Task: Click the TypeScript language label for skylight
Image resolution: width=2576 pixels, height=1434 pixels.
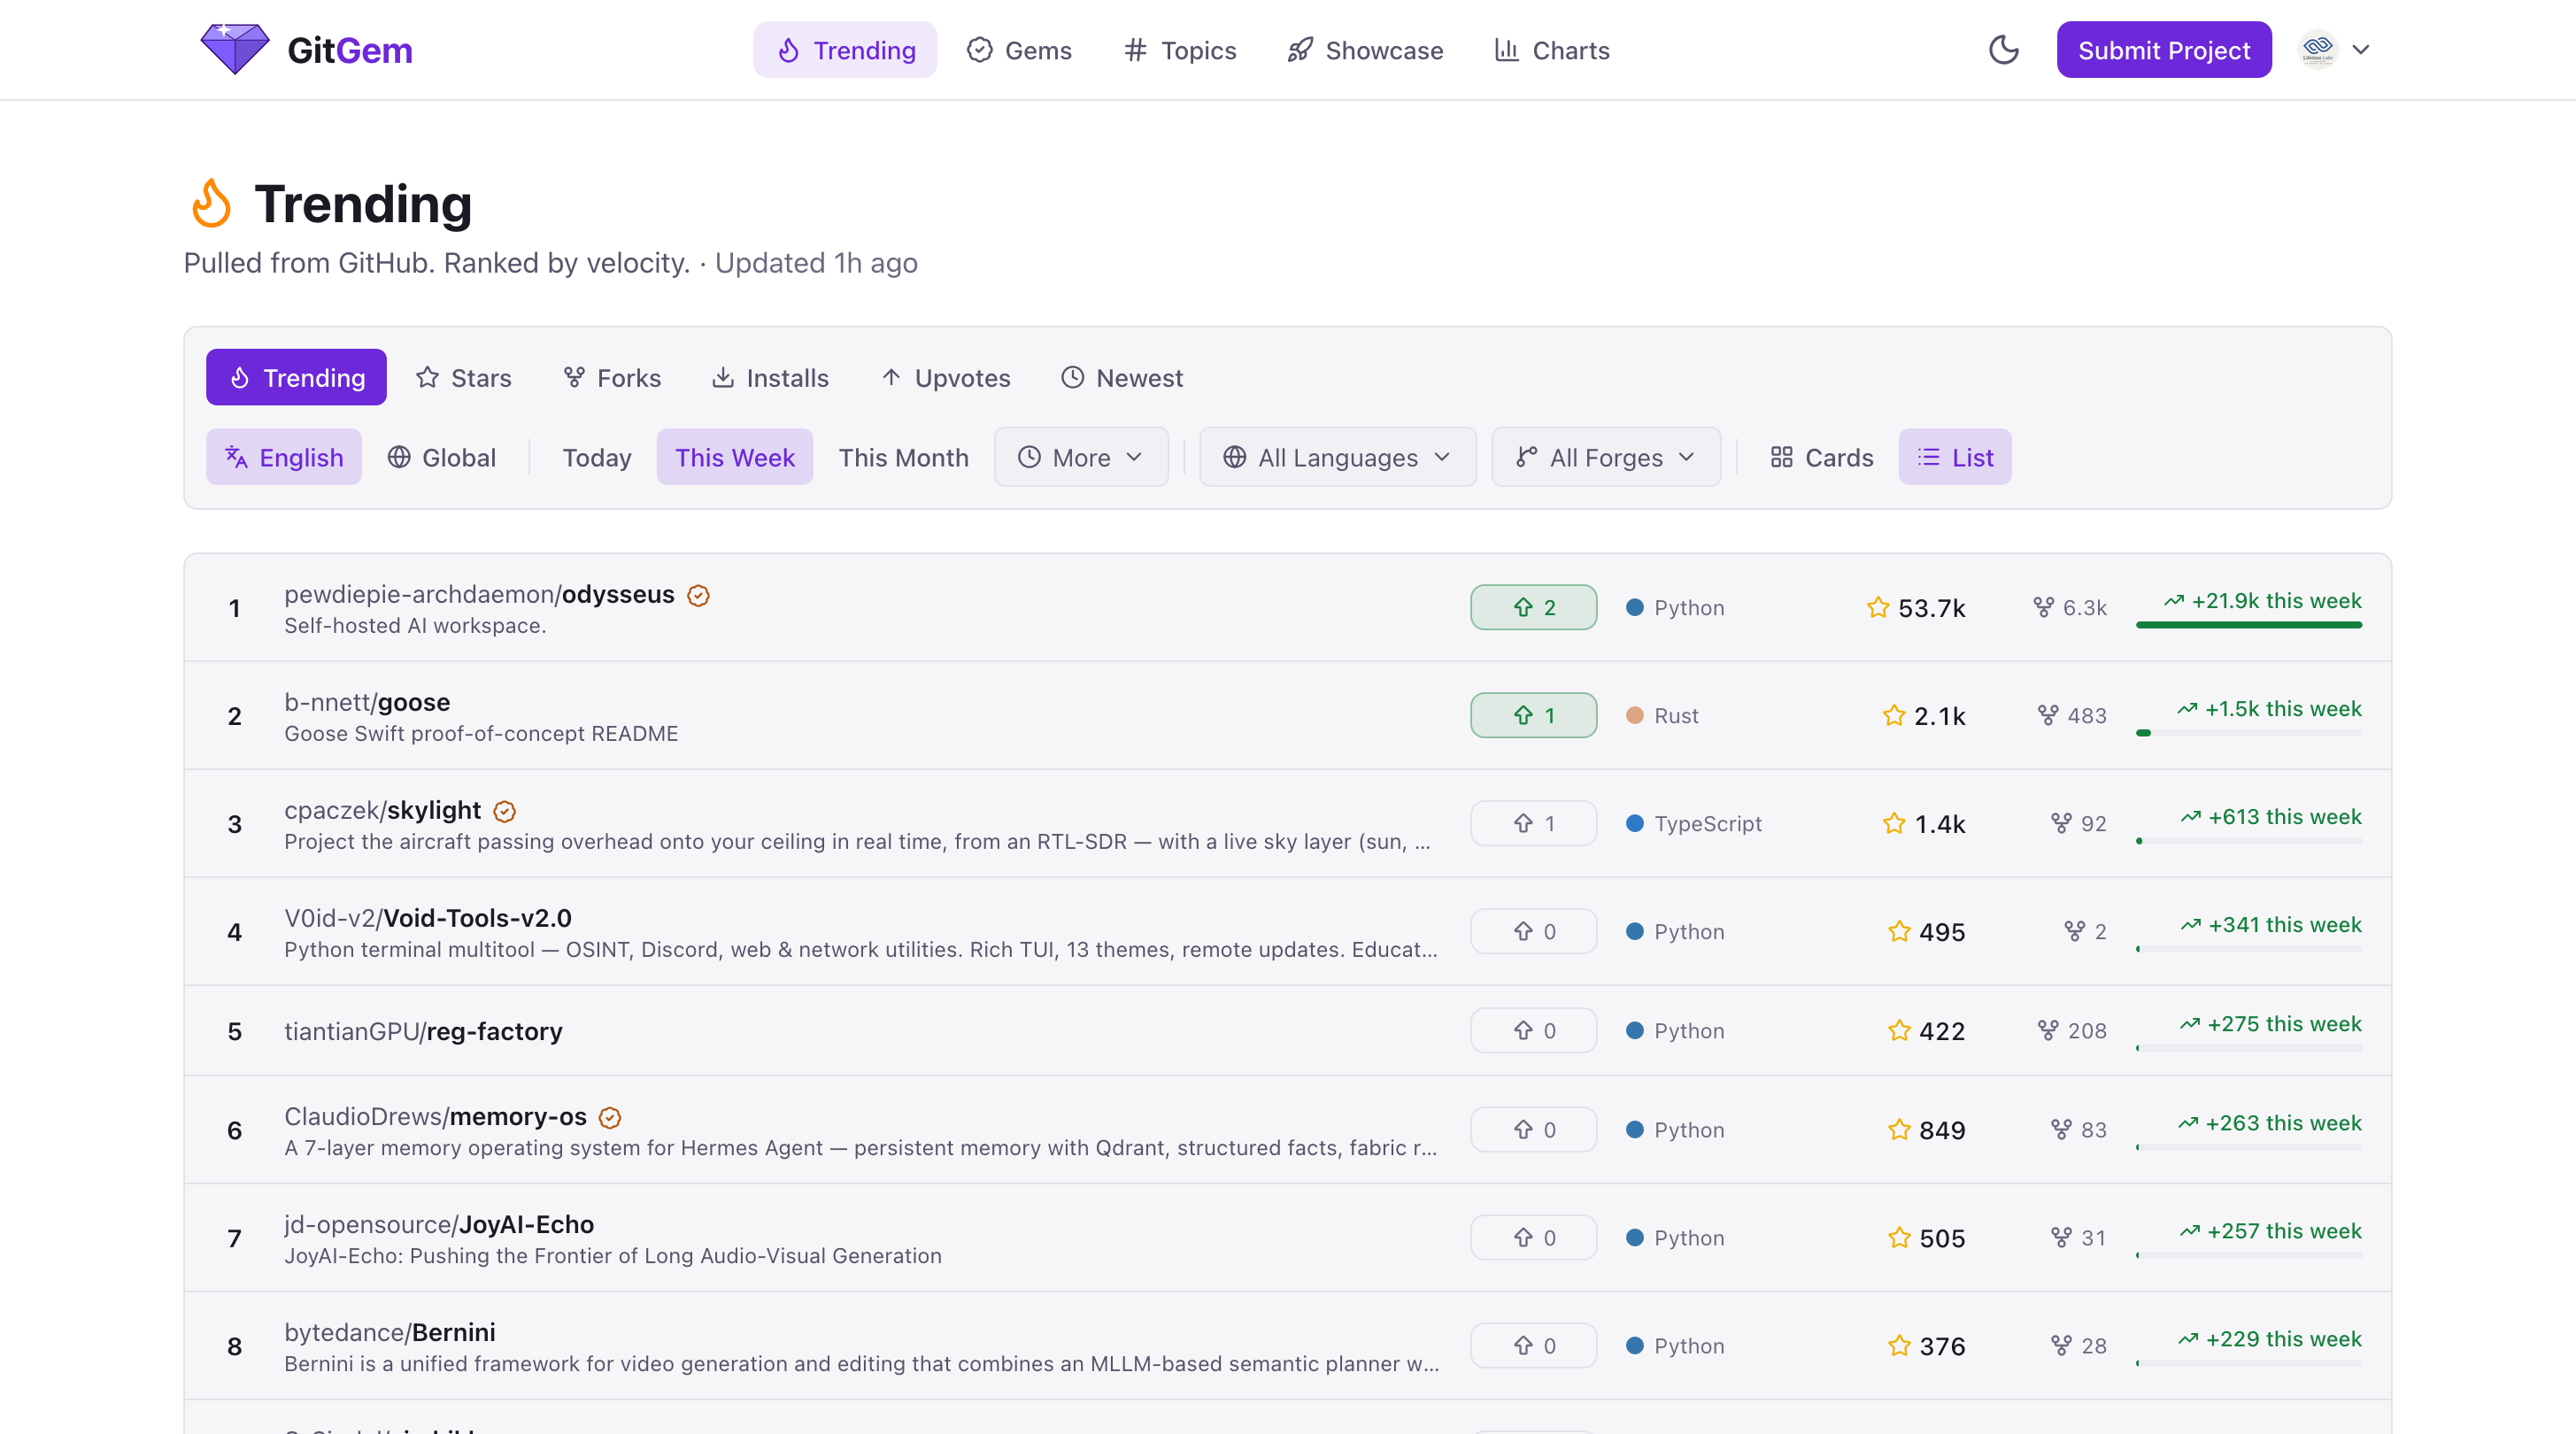Action: (1707, 823)
